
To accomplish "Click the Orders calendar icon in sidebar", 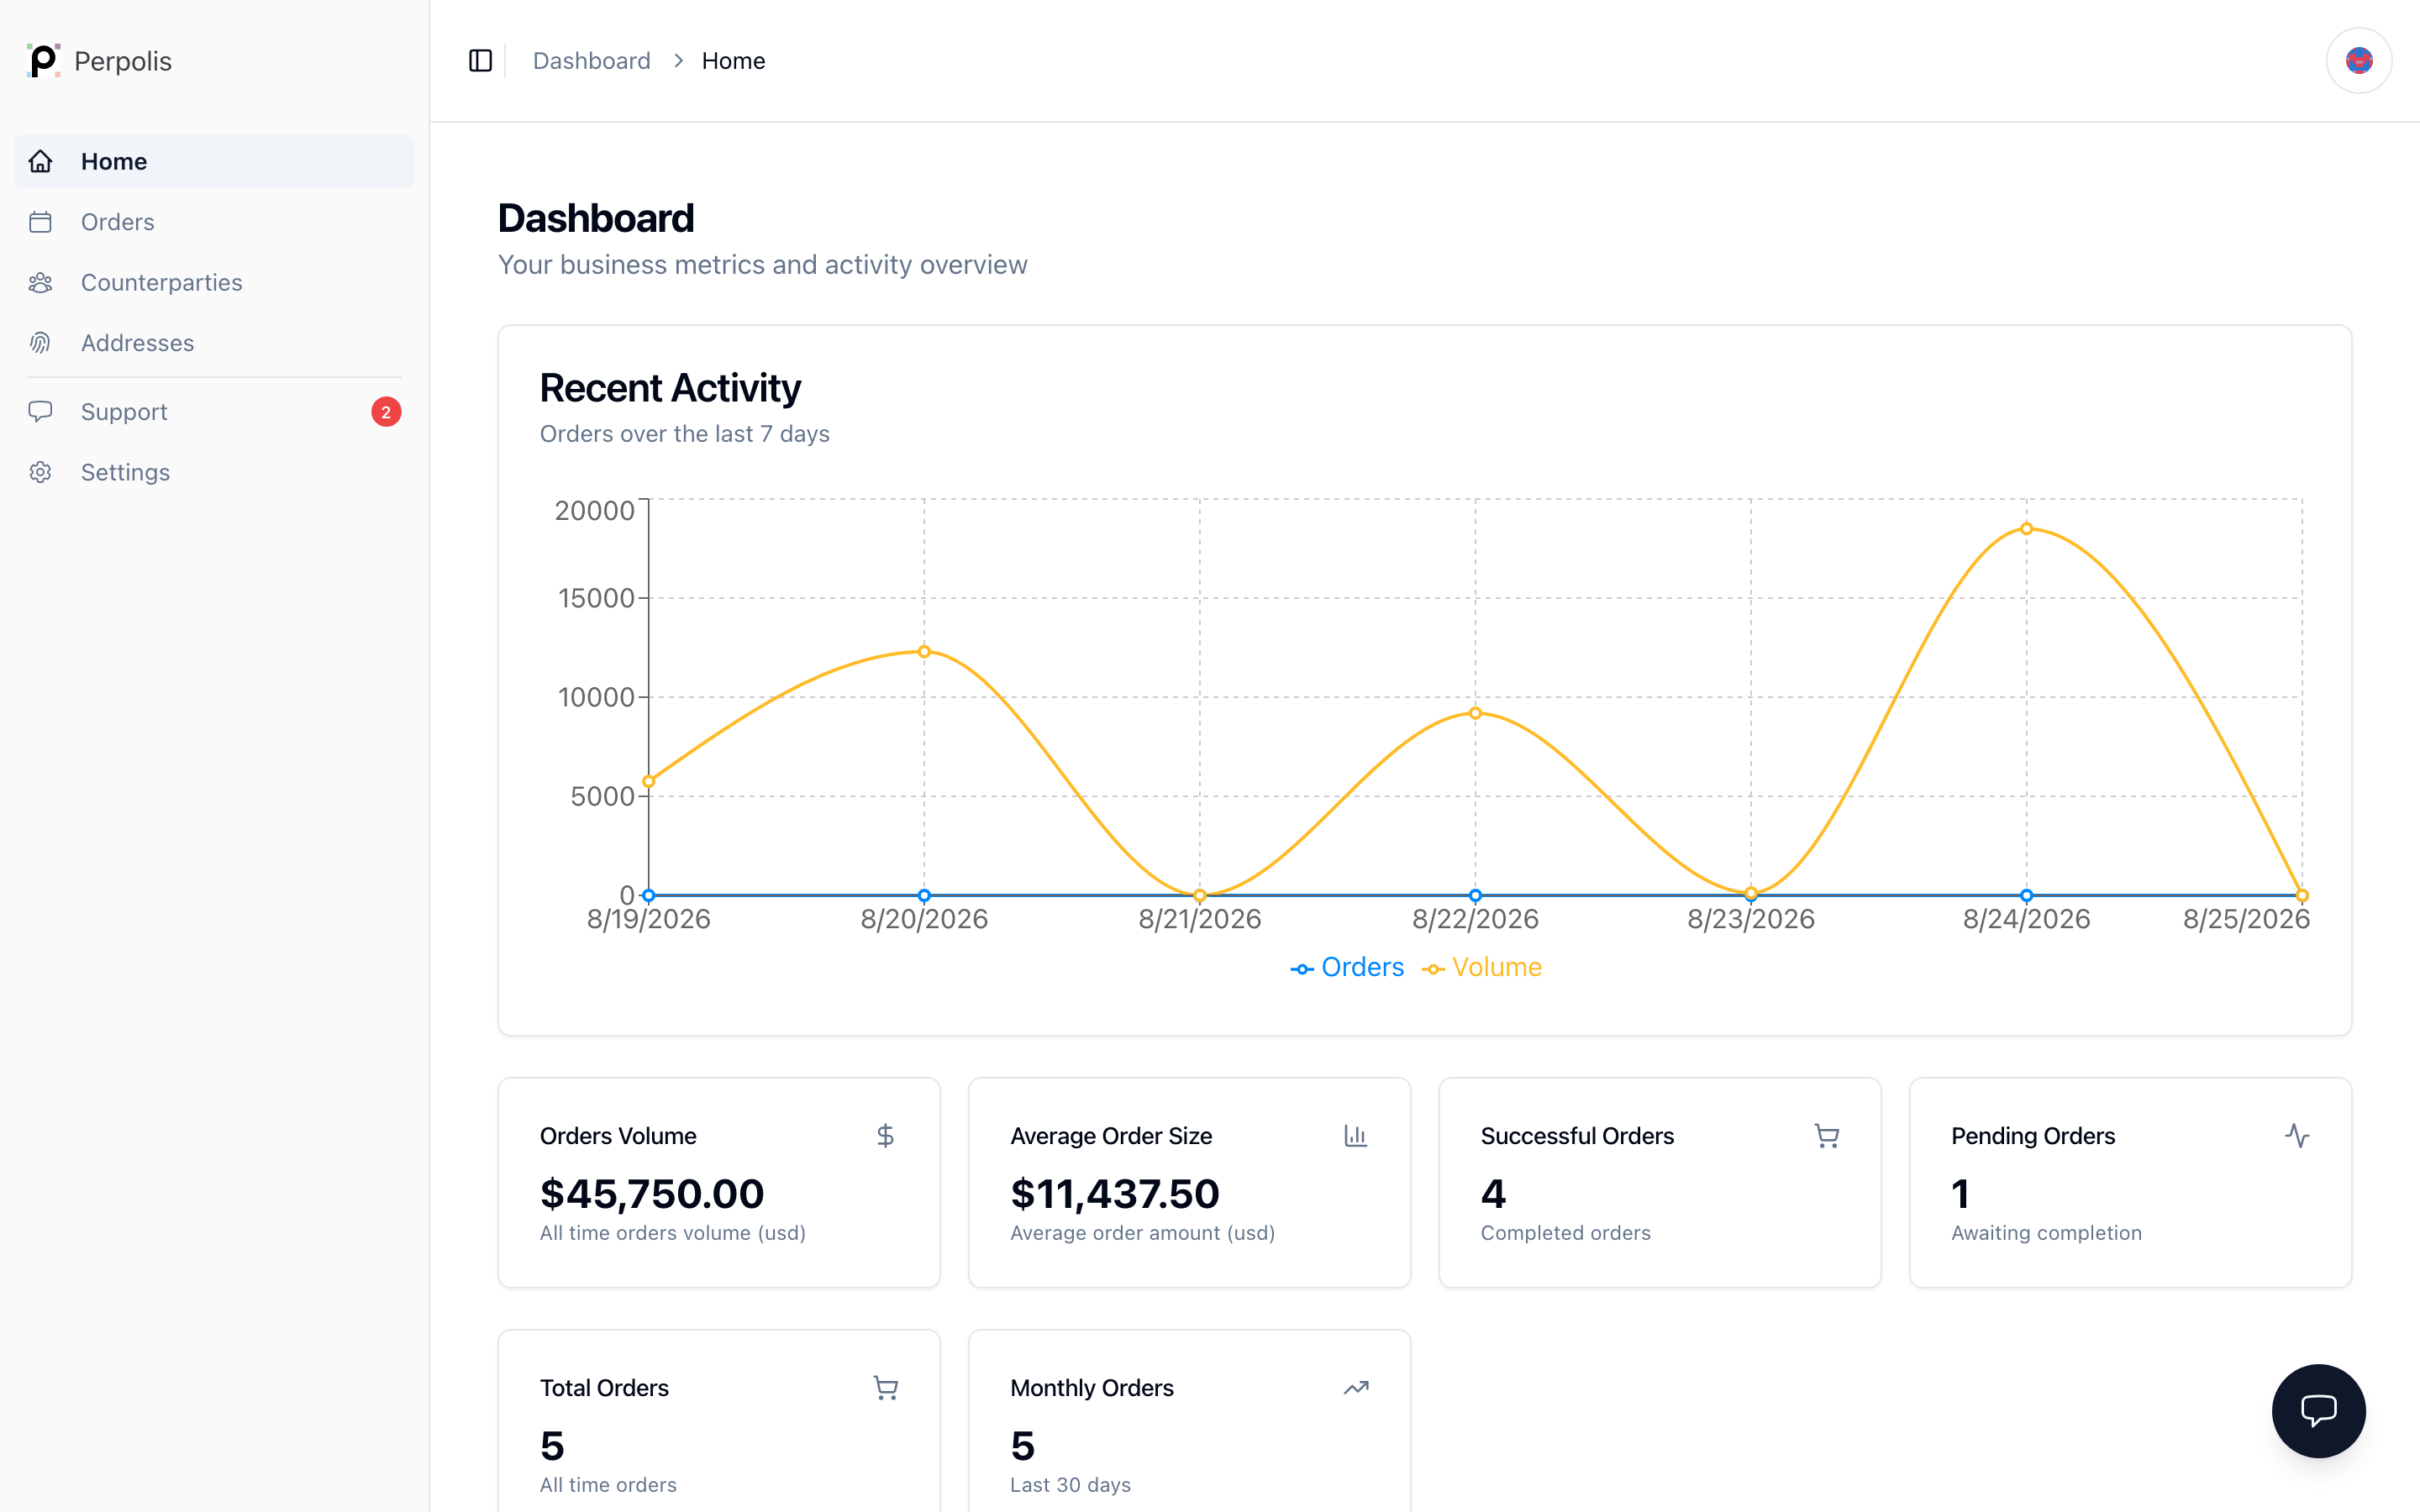I will [x=41, y=222].
